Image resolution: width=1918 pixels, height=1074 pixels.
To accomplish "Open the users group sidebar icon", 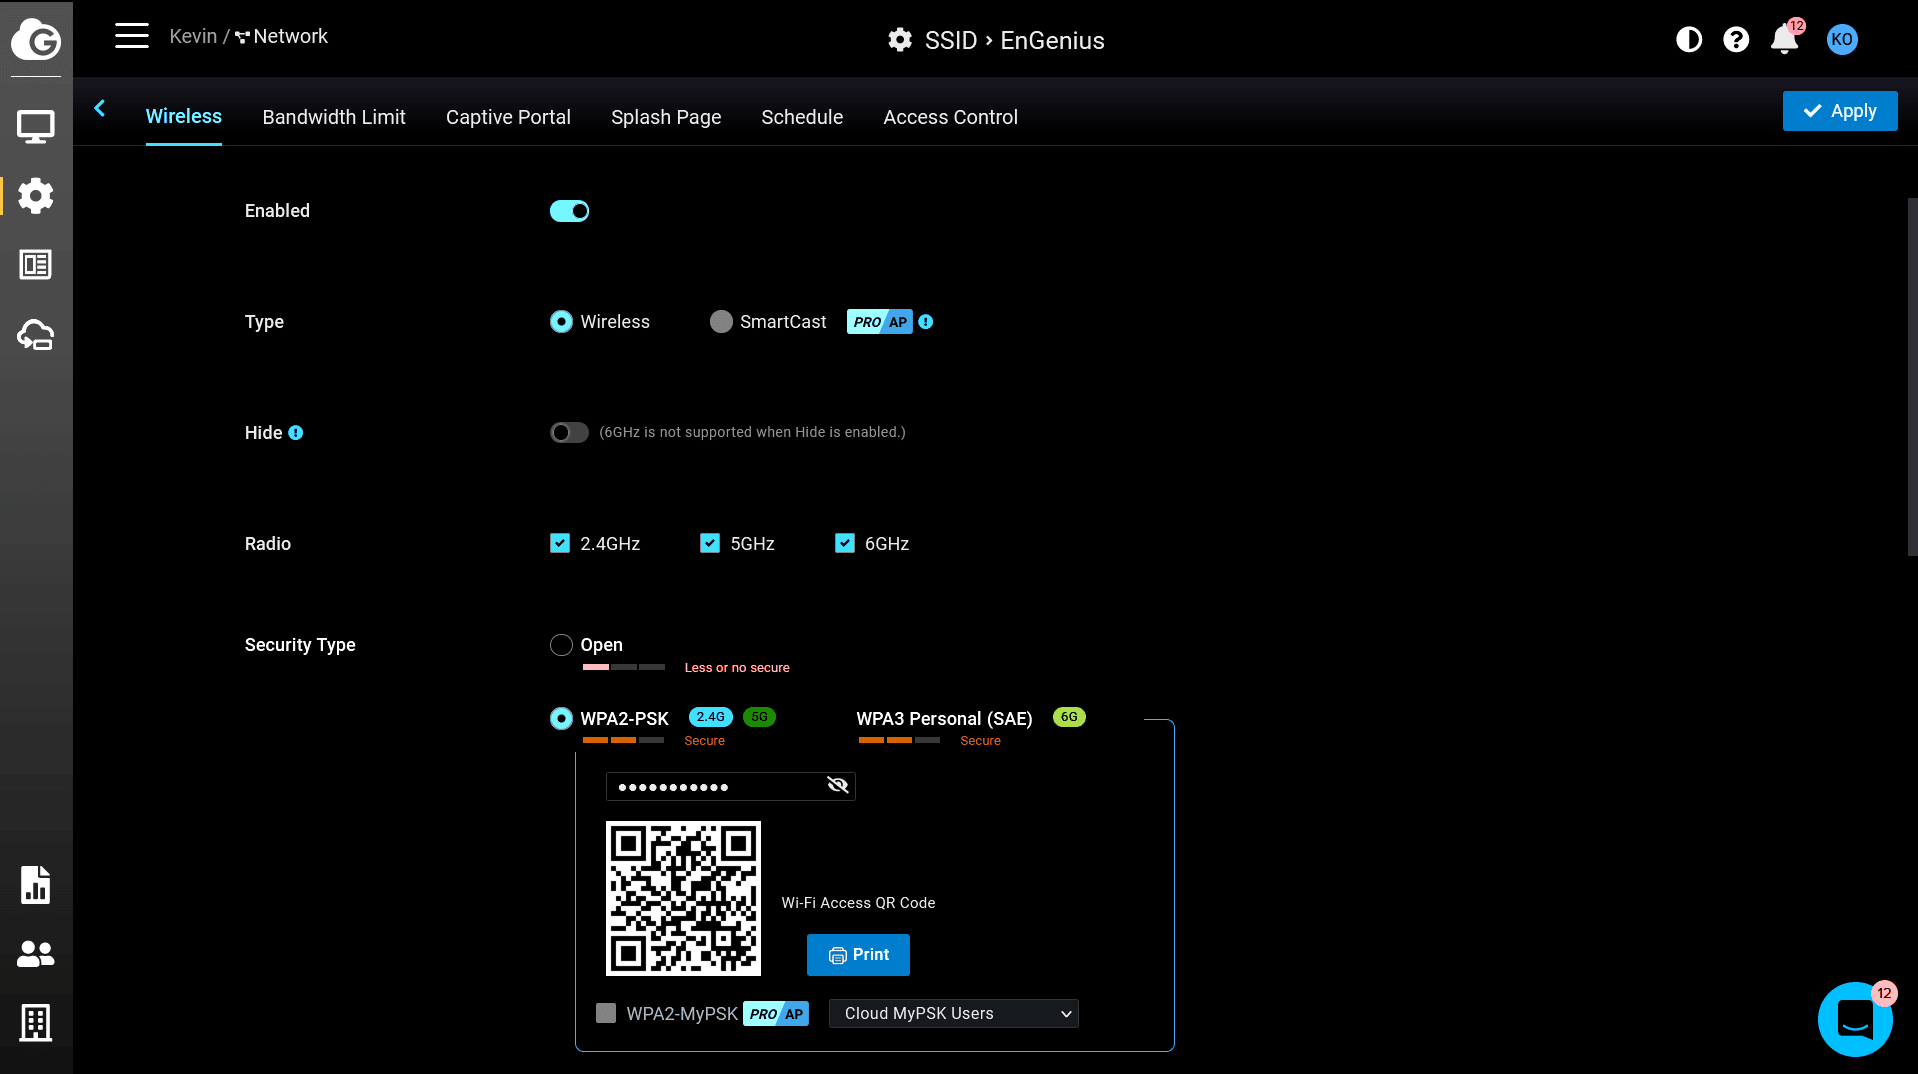I will coord(36,954).
